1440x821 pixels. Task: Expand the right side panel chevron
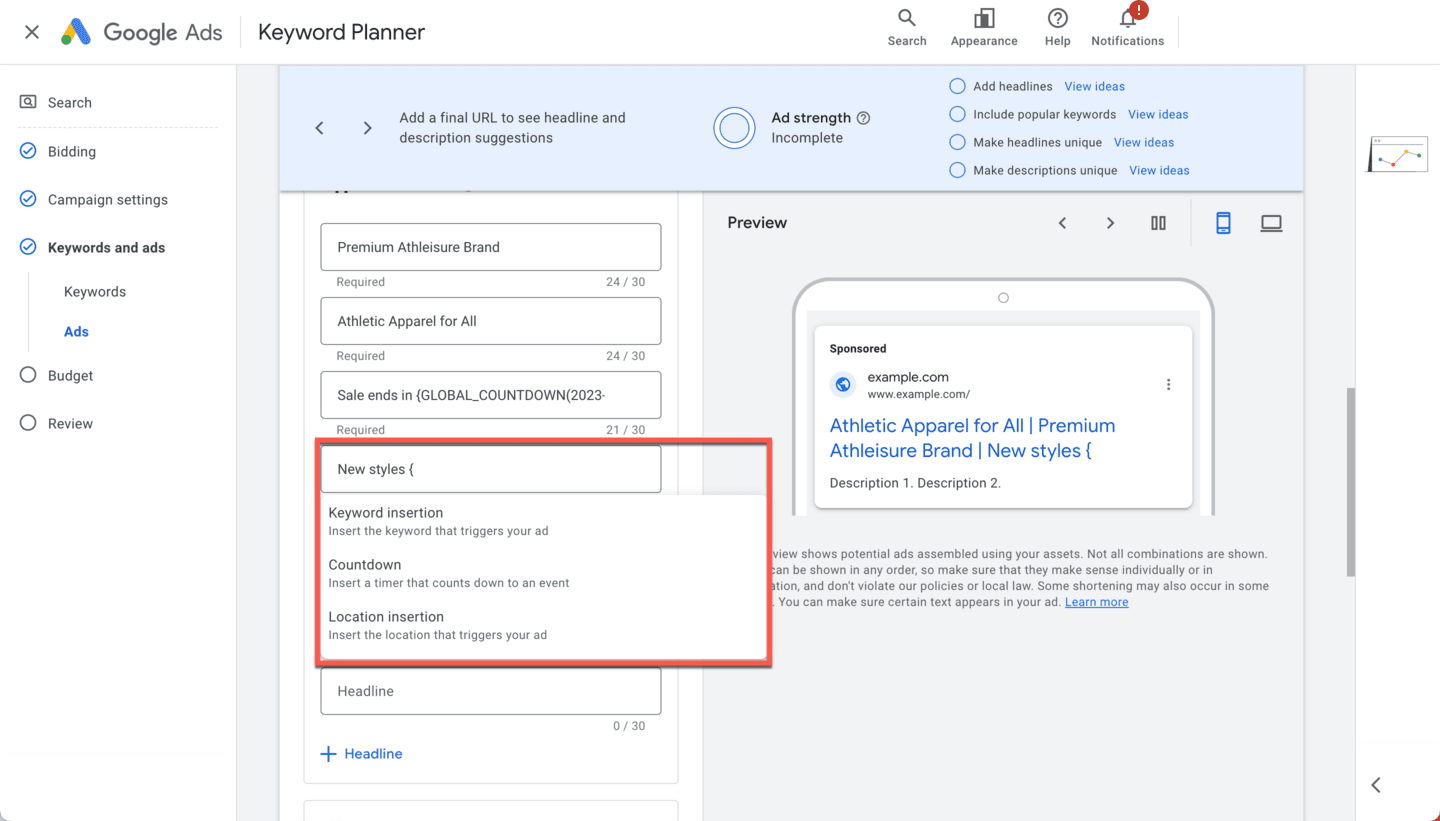(1376, 785)
